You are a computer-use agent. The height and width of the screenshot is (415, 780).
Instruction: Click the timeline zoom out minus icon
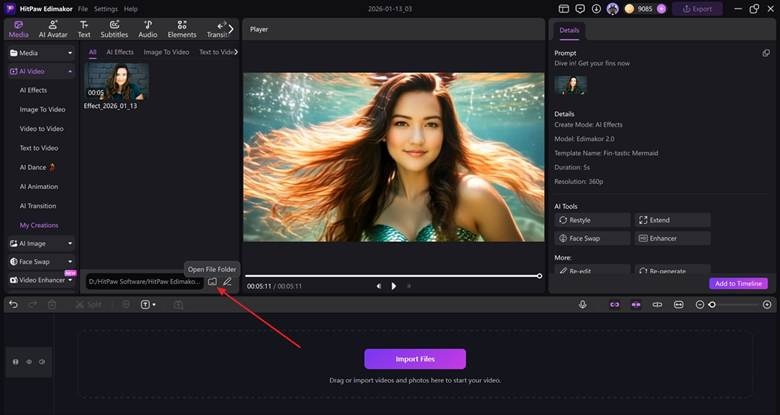700,305
